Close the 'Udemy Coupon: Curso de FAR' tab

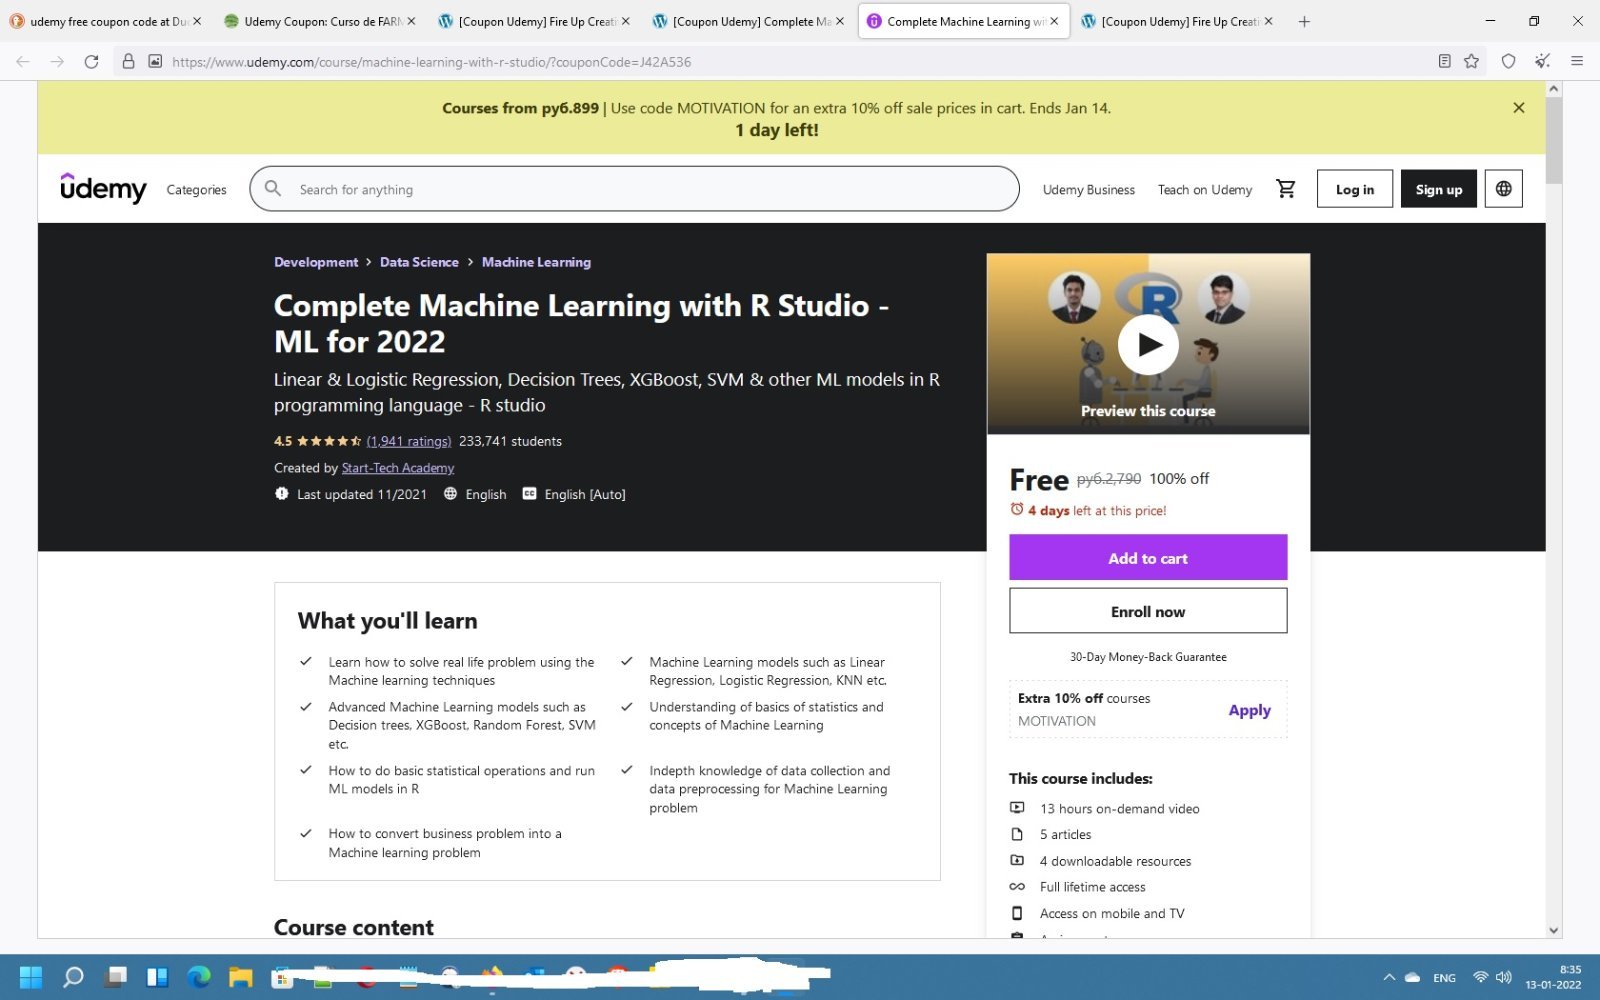[x=411, y=21]
